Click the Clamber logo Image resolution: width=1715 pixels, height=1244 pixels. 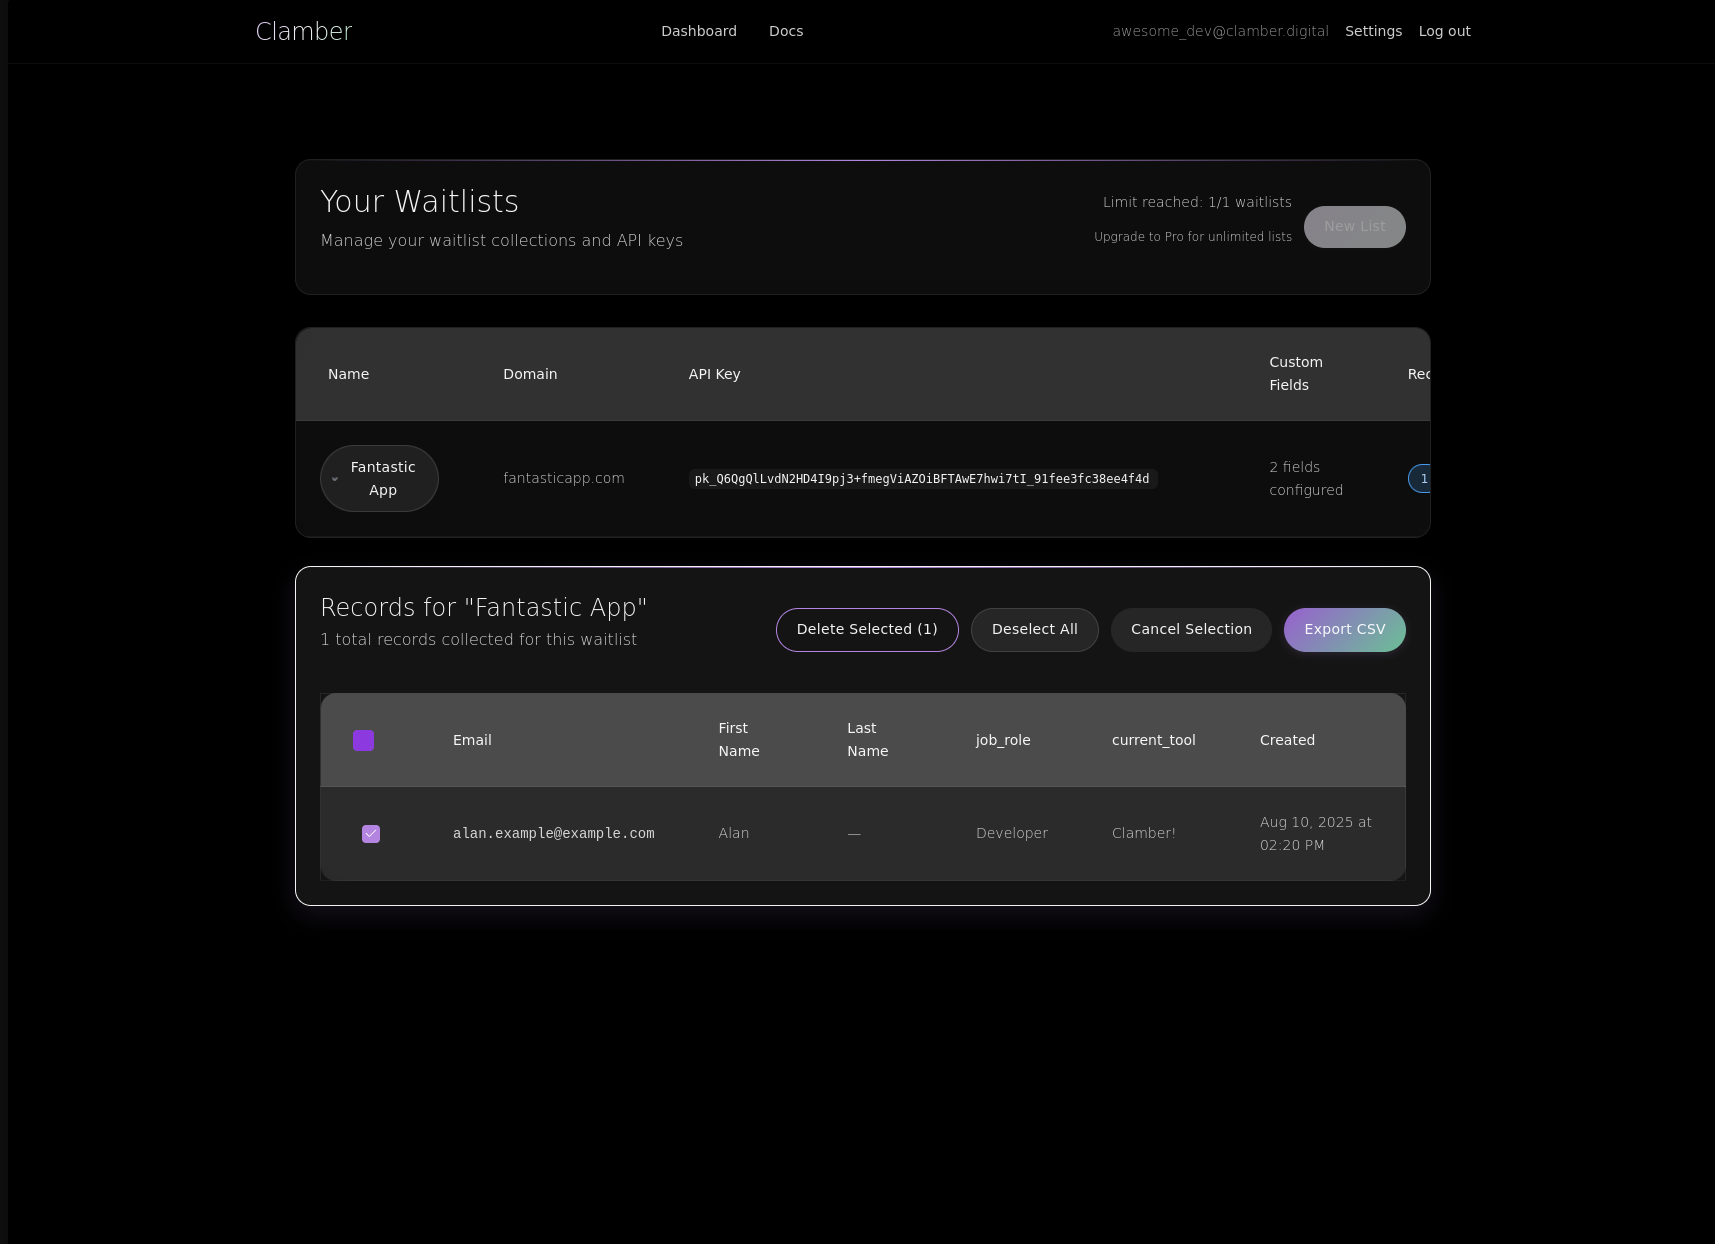click(304, 32)
